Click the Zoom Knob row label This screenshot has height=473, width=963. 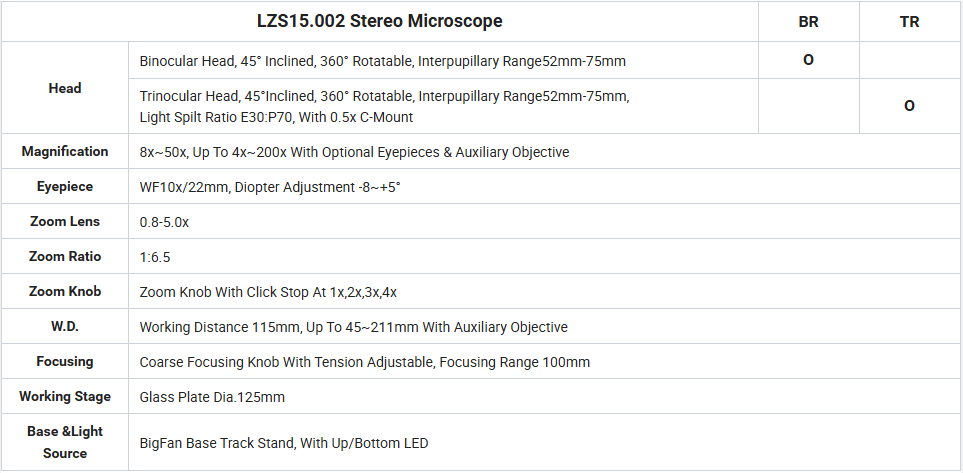point(64,291)
